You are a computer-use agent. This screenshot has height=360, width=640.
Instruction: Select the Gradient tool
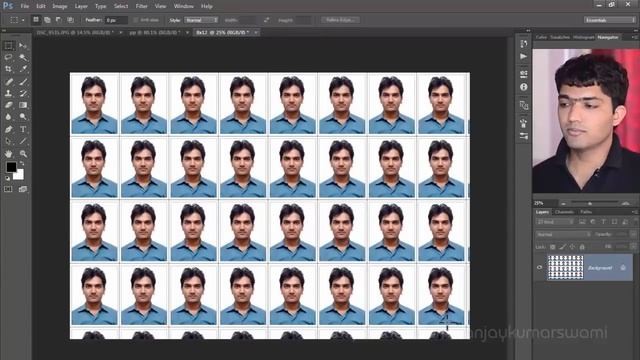(23, 105)
